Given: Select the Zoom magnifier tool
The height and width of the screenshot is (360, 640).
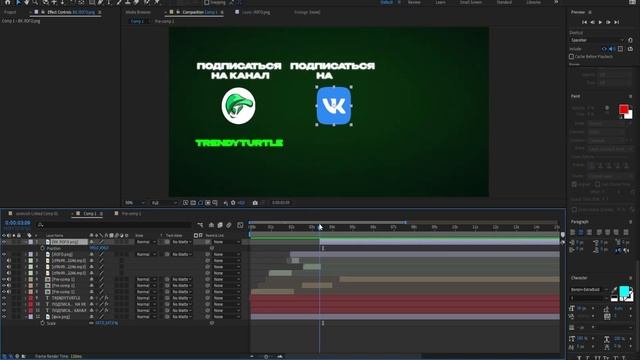Looking at the screenshot, I should click(x=35, y=2).
